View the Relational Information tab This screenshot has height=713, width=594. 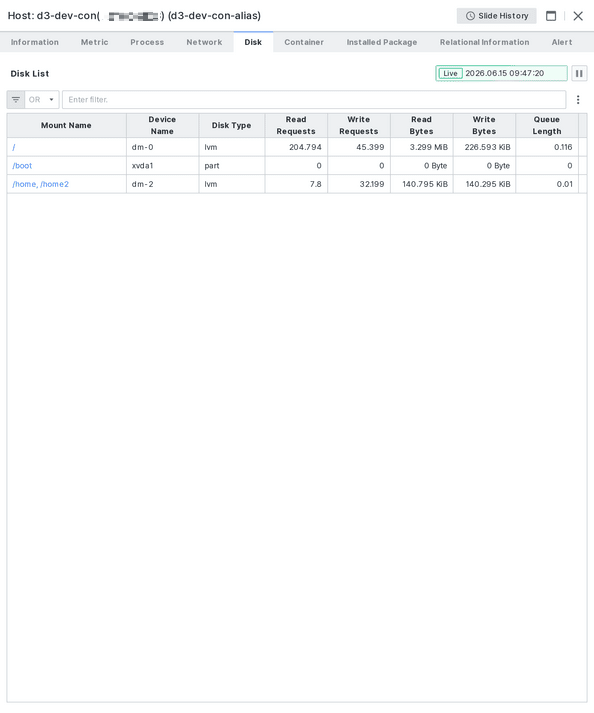484,42
